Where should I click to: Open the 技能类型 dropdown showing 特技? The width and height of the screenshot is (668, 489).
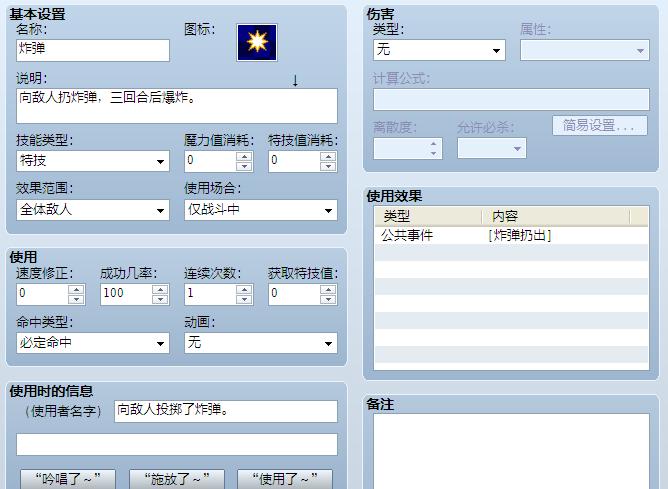pyautogui.click(x=93, y=161)
